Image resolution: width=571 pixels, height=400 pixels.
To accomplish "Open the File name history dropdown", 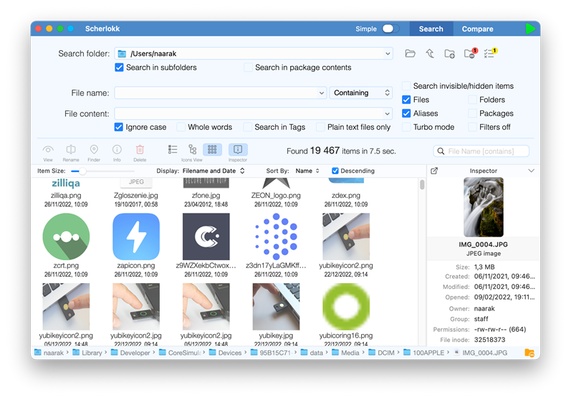I will click(321, 93).
